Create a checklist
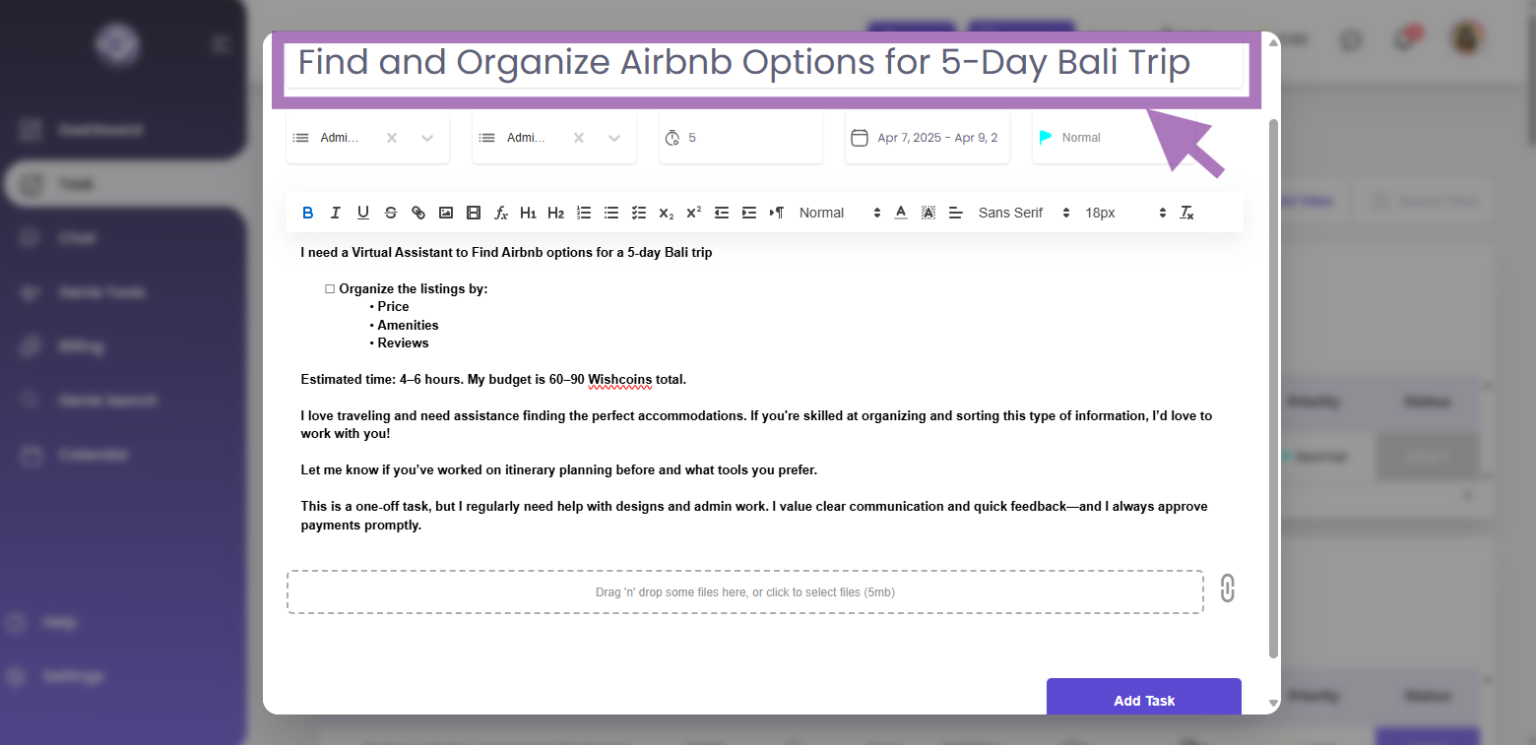This screenshot has height=745, width=1536. coord(639,213)
